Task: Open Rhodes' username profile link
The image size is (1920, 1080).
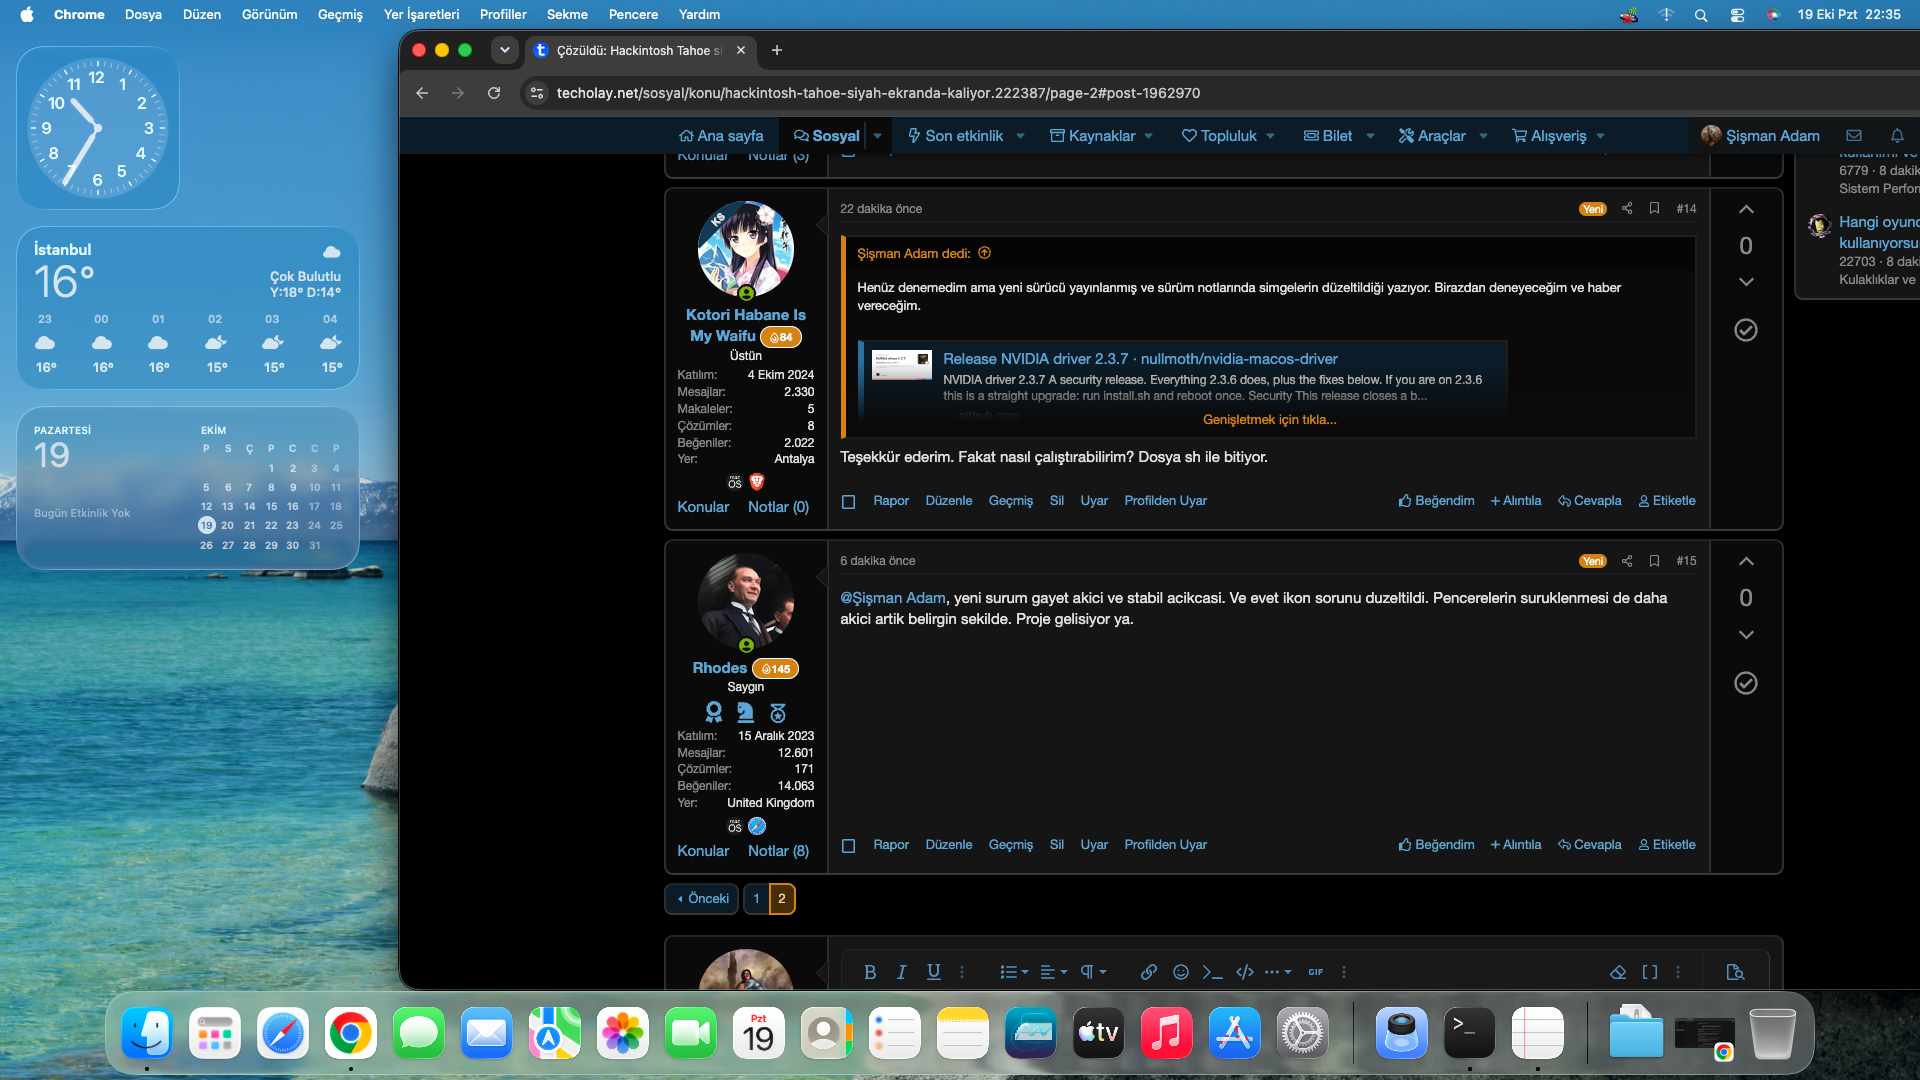Action: click(719, 668)
